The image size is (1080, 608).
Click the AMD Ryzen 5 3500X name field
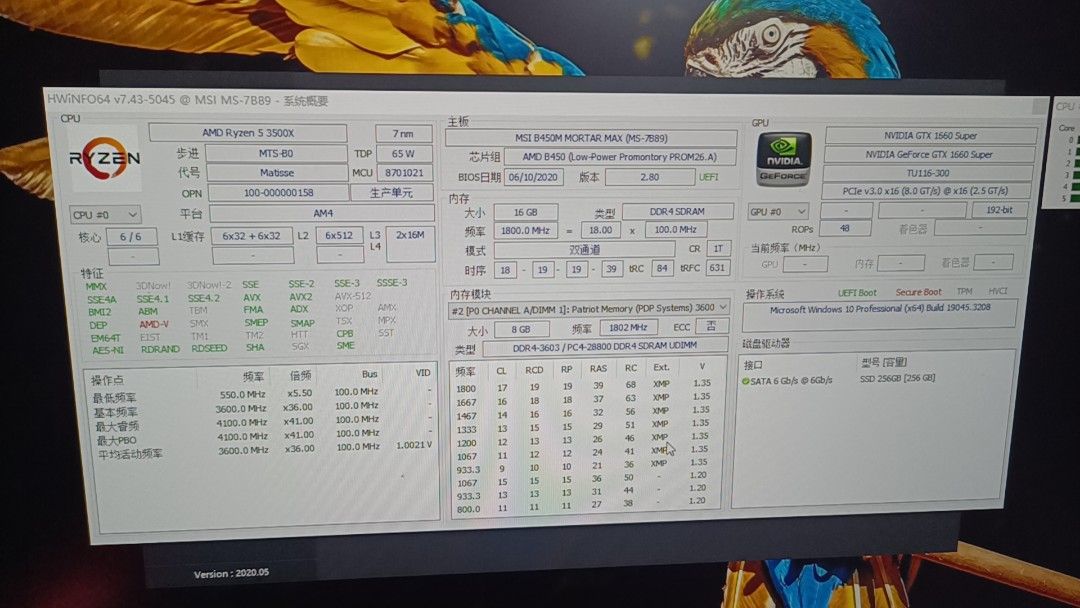coord(248,132)
